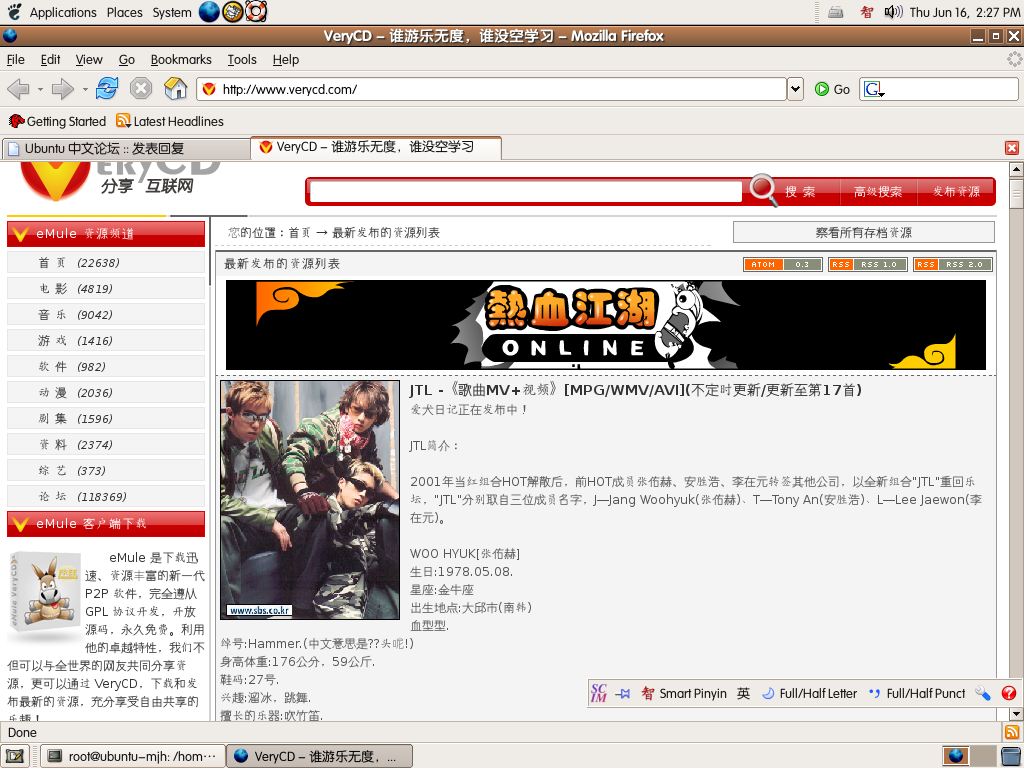Screen dimensions: 1024x768
Task: Open sidebar category 论坛 (118369)
Action: (106, 497)
